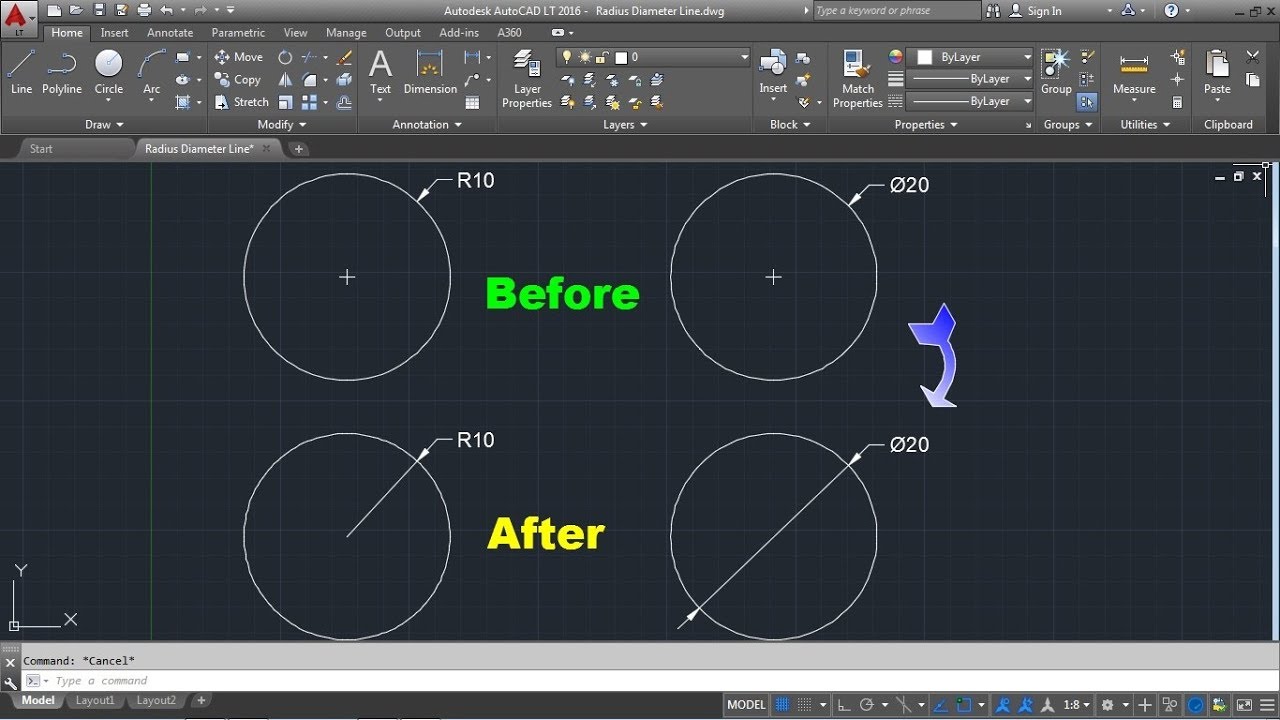Toggle annotation objects visibility in status bar
Image resolution: width=1280 pixels, height=720 pixels.
(1004, 705)
